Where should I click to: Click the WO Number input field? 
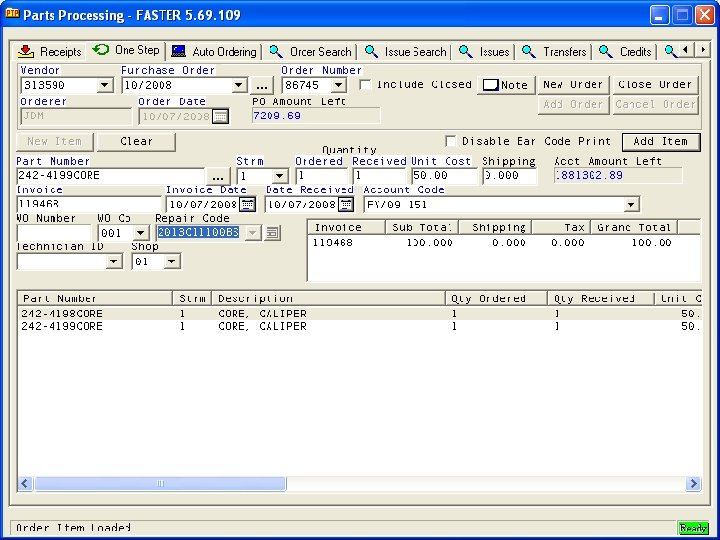click(x=54, y=233)
